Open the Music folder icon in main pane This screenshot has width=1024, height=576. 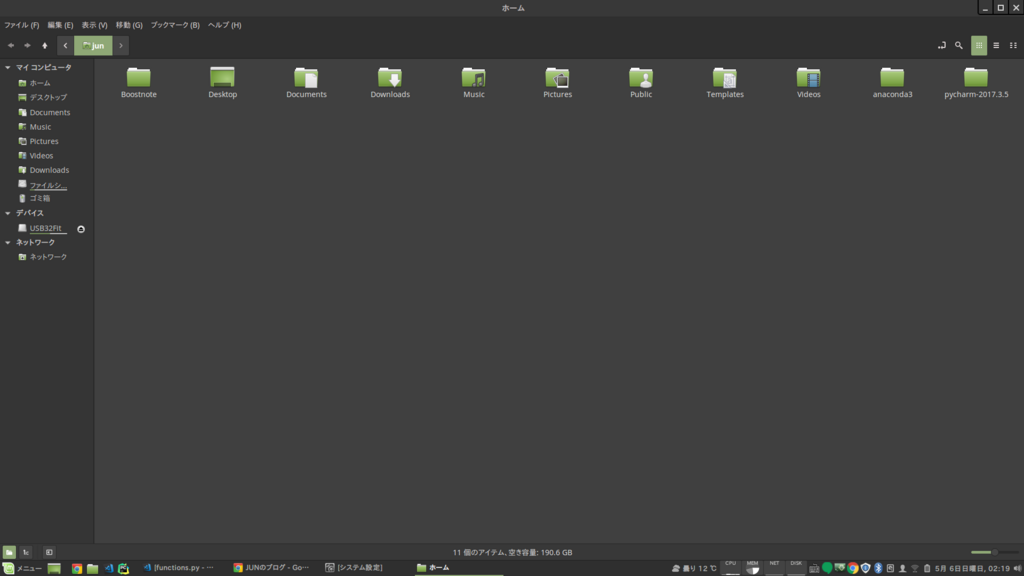point(473,82)
